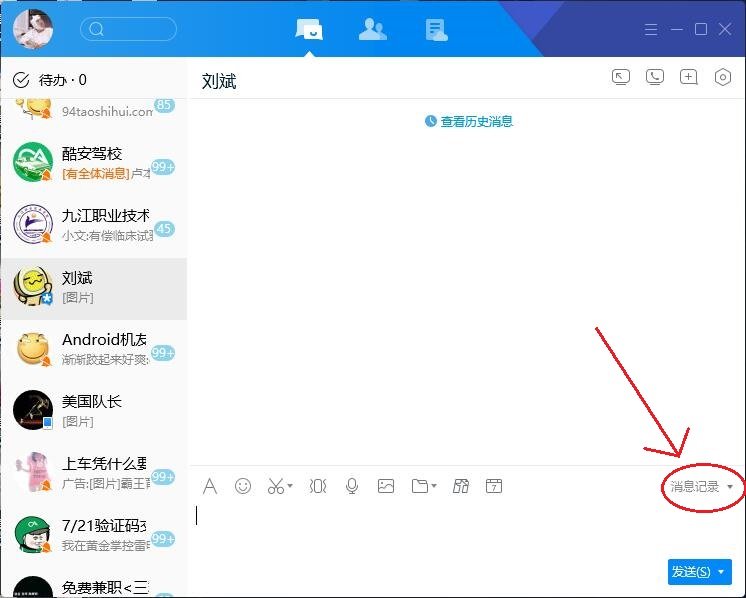This screenshot has width=746, height=598.
Task: Open 消息记录 message history
Action: pyautogui.click(x=694, y=486)
